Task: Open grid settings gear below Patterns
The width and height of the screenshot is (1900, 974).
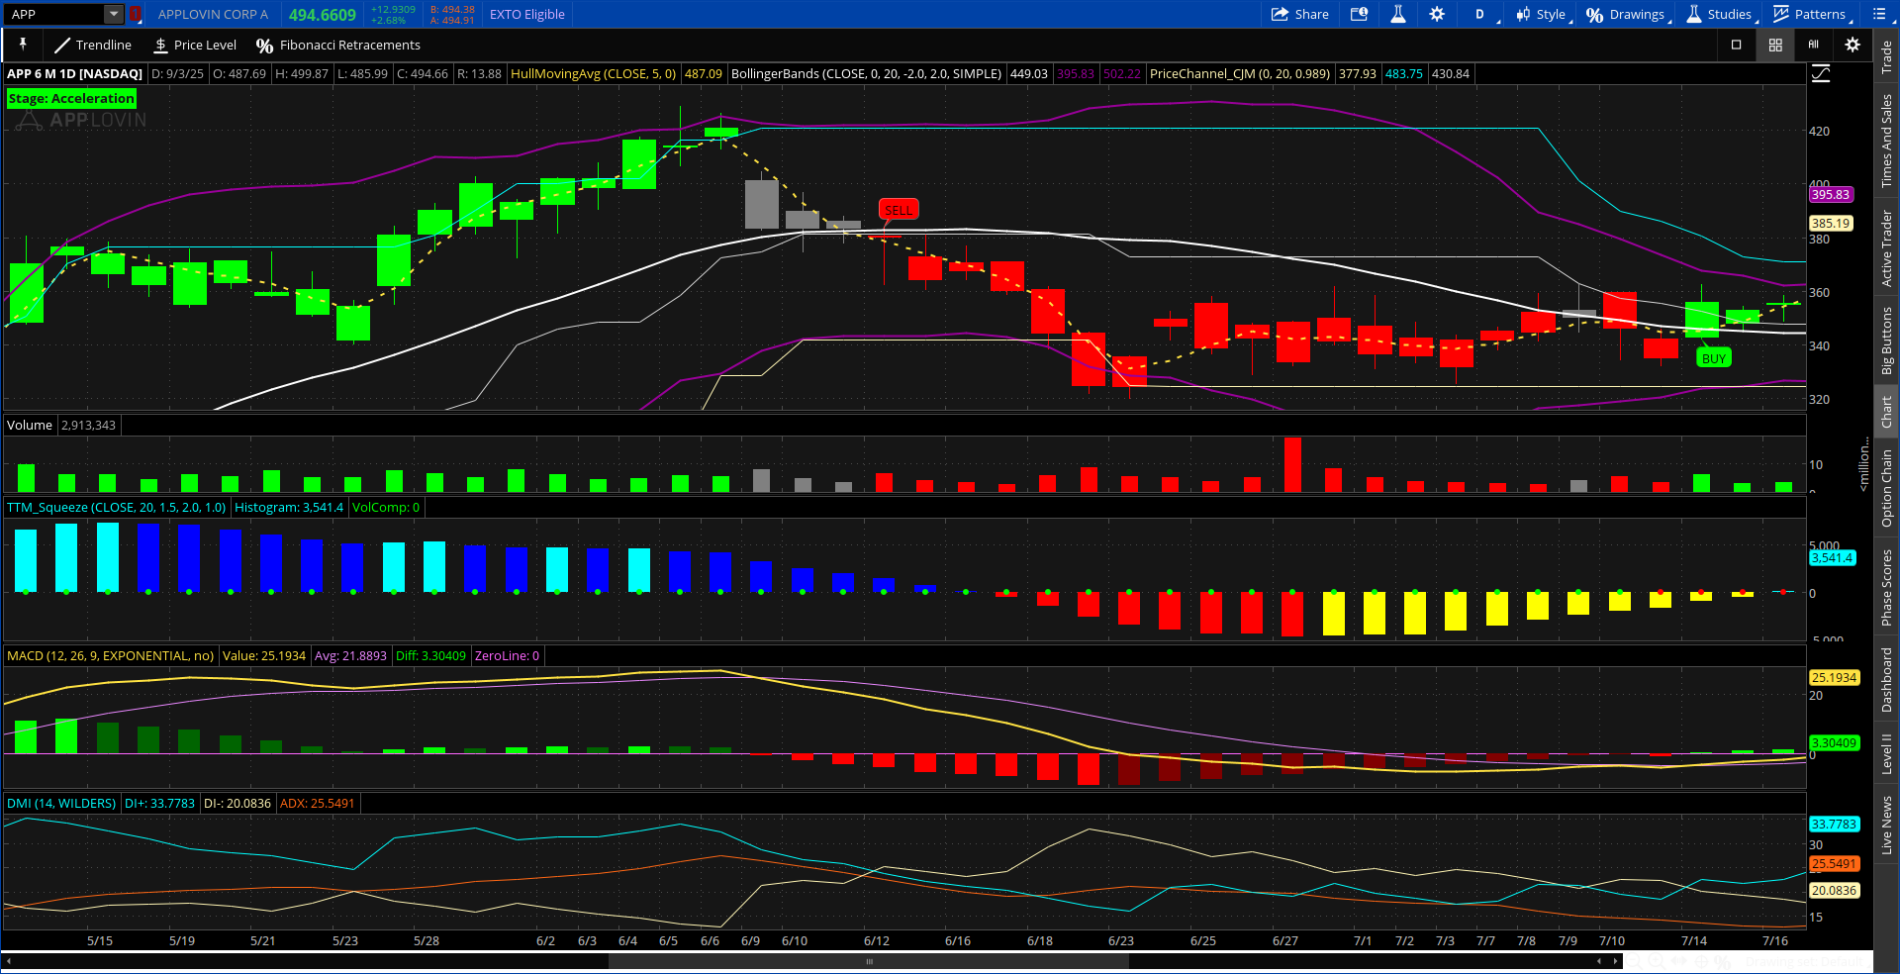Action: [1852, 45]
